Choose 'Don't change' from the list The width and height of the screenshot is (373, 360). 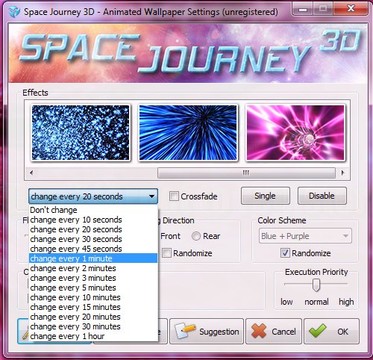[93, 210]
